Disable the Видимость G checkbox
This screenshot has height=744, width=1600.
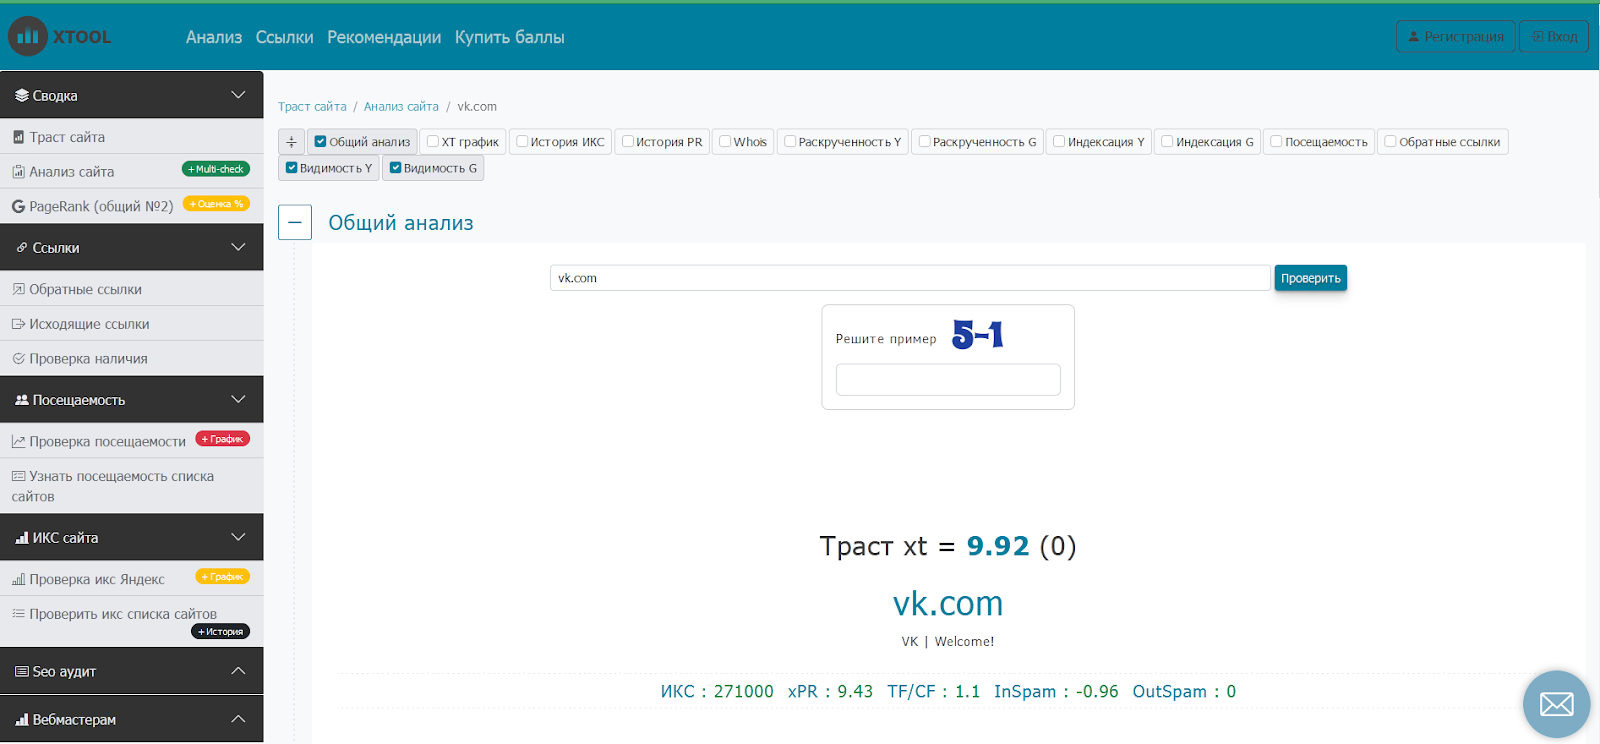(396, 168)
